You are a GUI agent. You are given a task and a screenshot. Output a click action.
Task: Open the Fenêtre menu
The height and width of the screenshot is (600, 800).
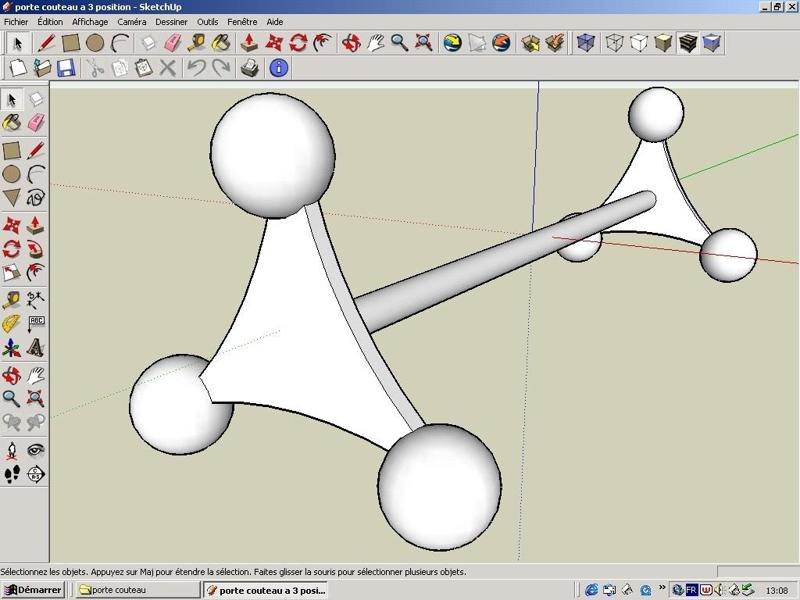242,21
